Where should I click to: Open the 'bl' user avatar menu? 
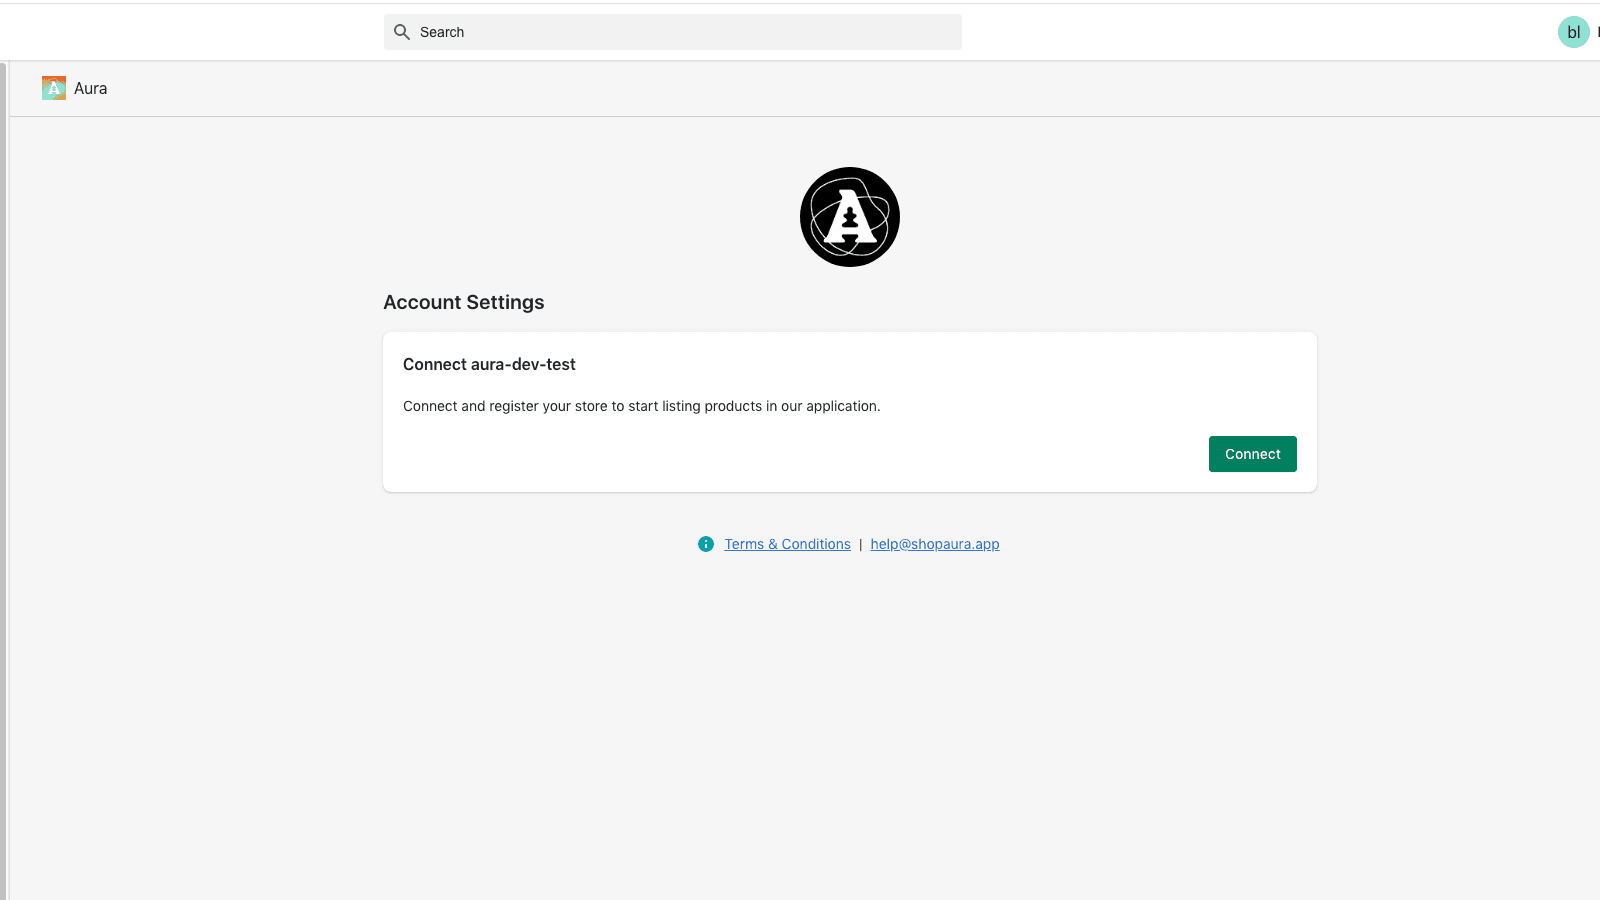click(x=1573, y=32)
